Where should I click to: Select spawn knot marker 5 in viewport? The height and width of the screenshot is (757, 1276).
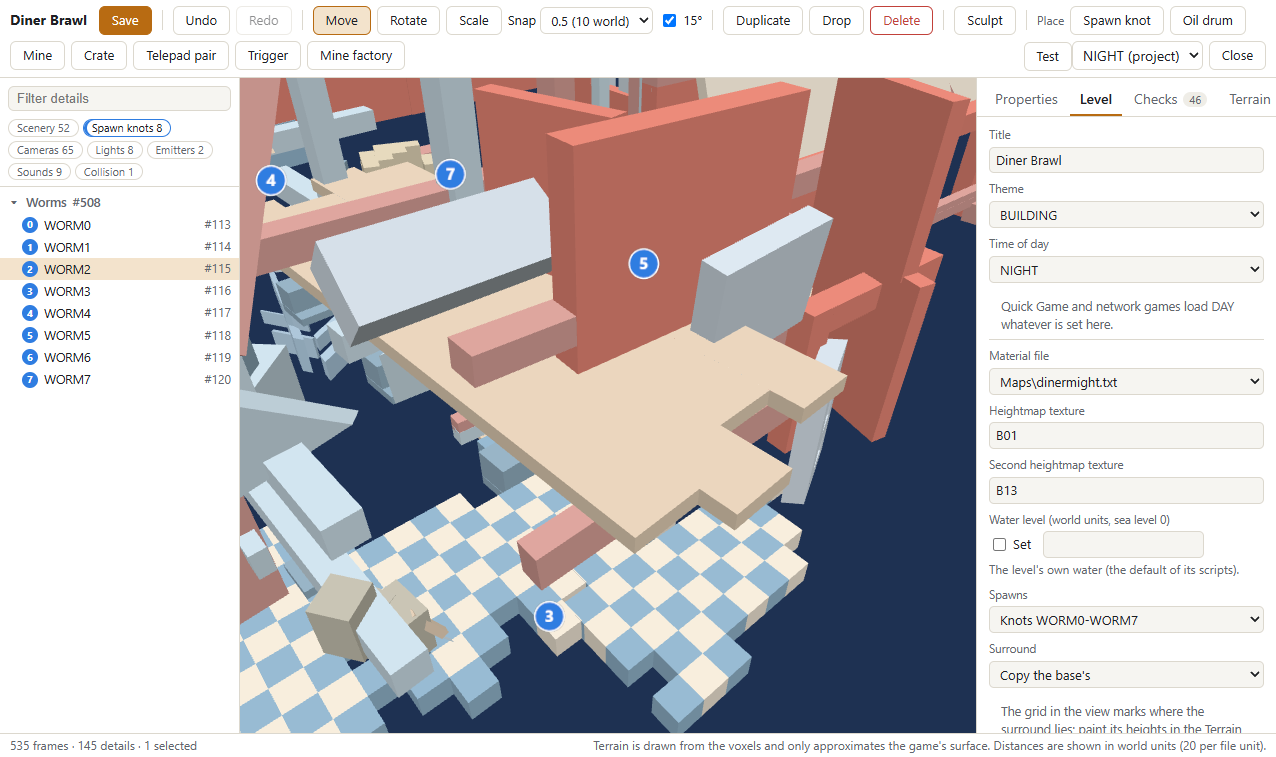tap(644, 264)
